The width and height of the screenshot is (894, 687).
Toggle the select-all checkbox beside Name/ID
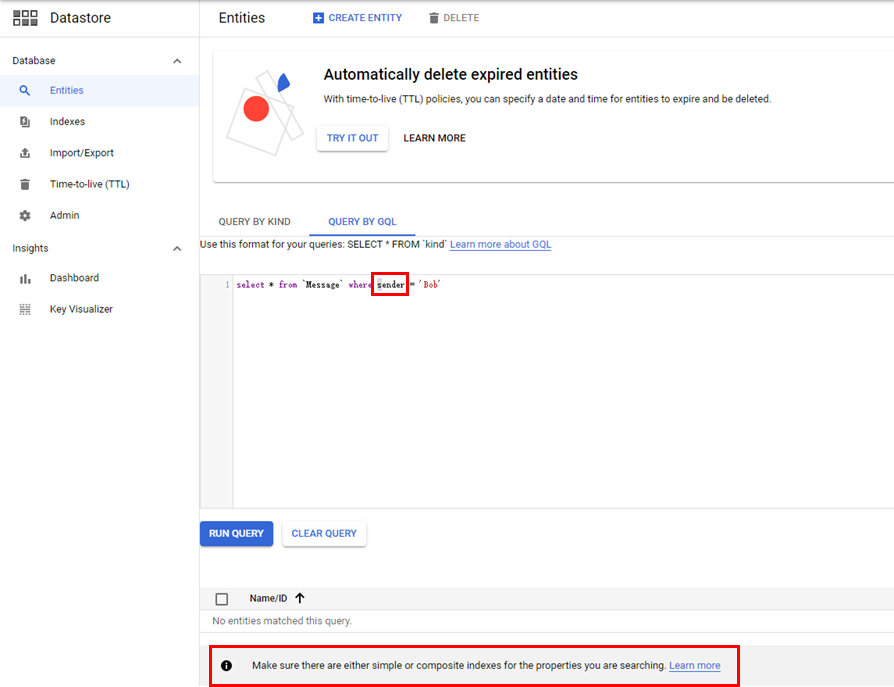pyautogui.click(x=222, y=599)
